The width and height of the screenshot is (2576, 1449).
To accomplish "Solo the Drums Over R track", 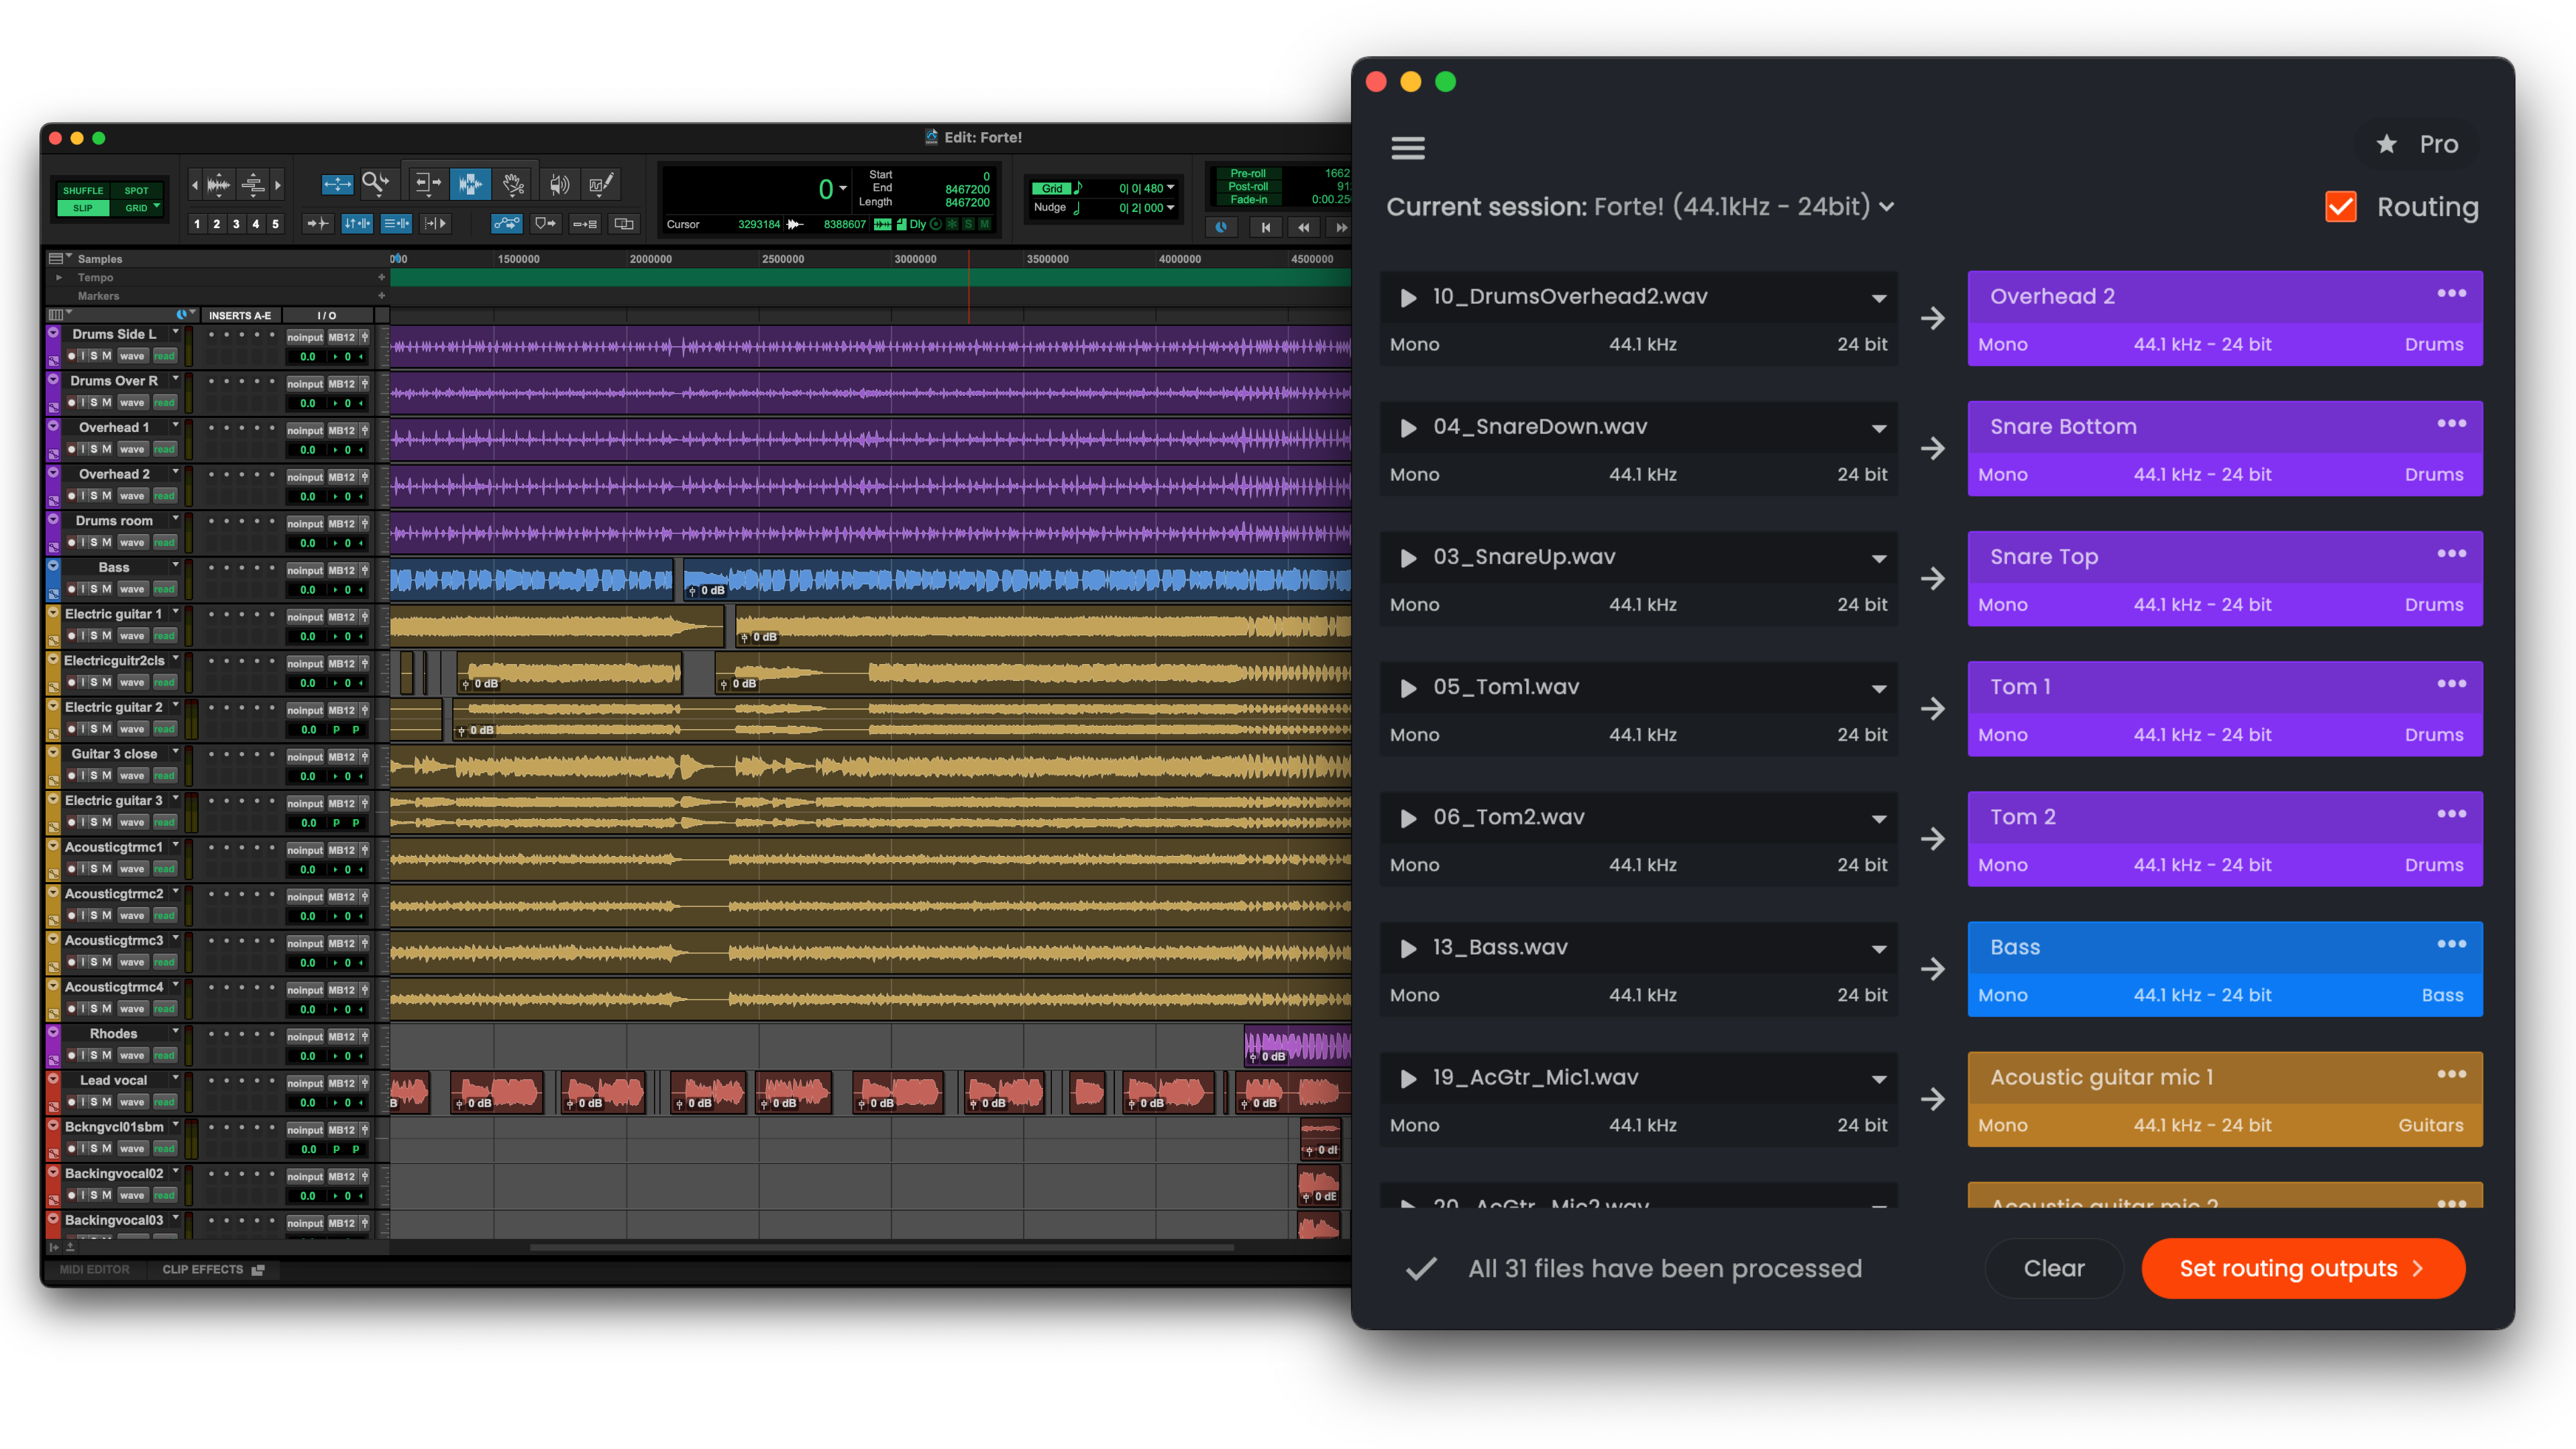I will 94,403.
